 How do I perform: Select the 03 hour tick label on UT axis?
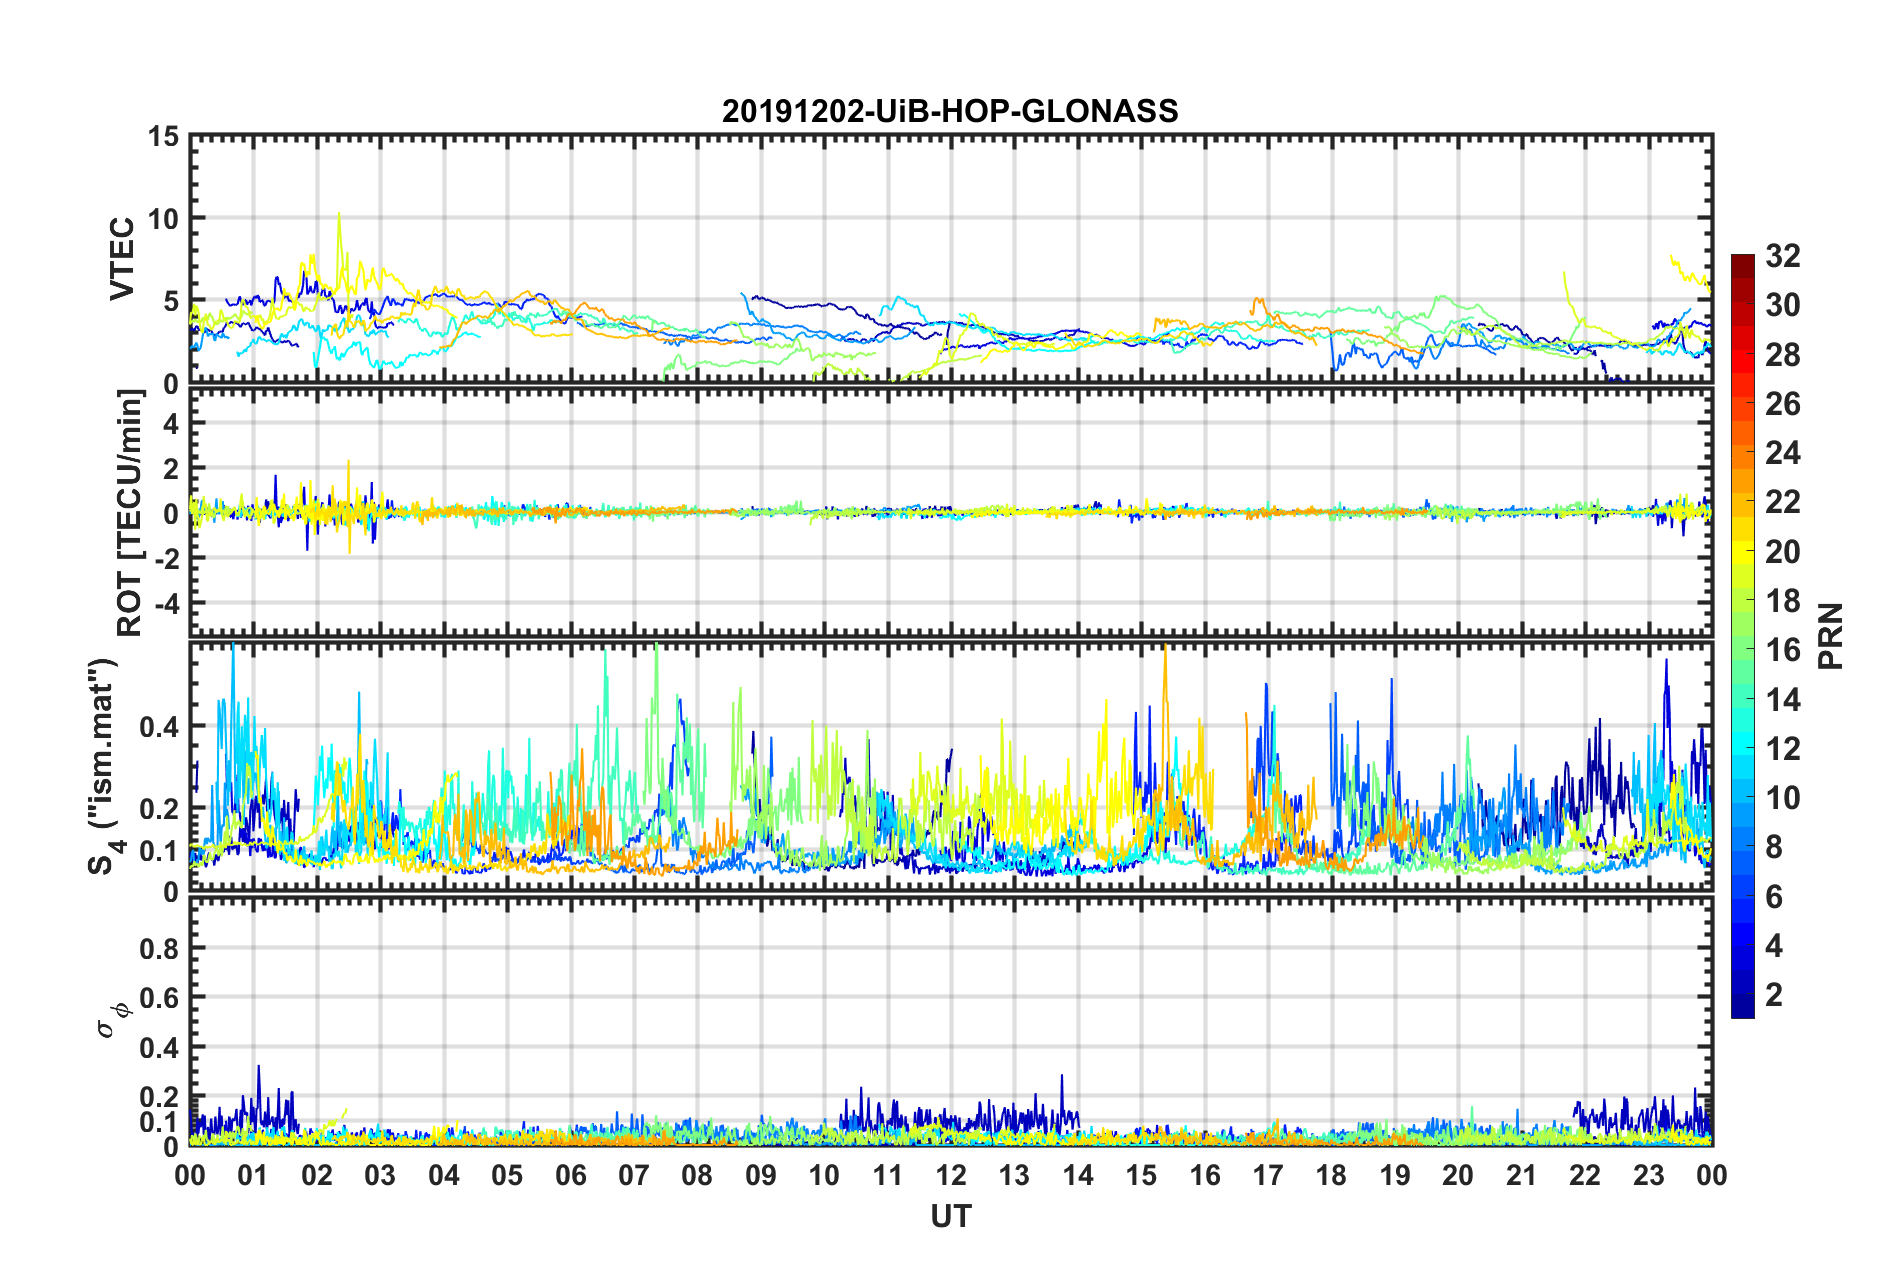coord(380,1175)
